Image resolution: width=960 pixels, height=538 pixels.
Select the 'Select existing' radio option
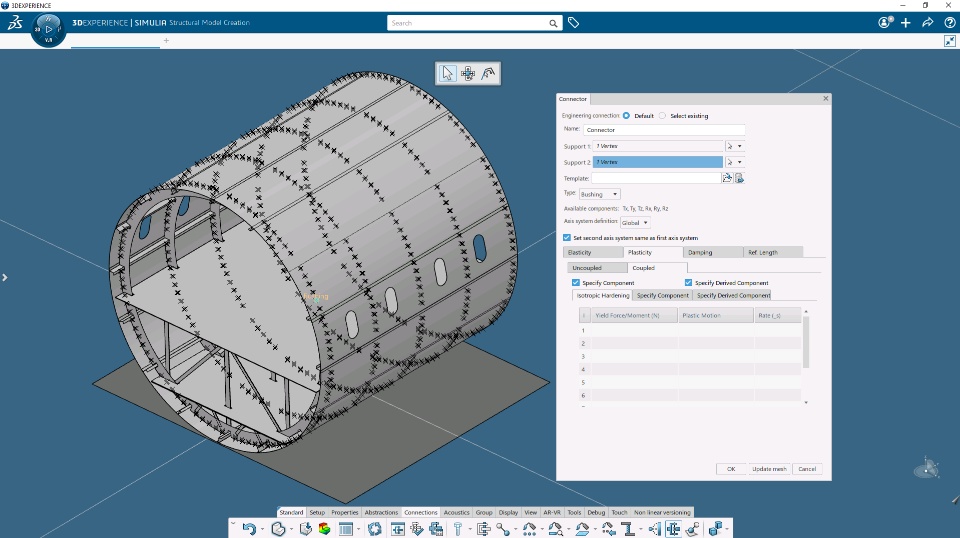662,116
